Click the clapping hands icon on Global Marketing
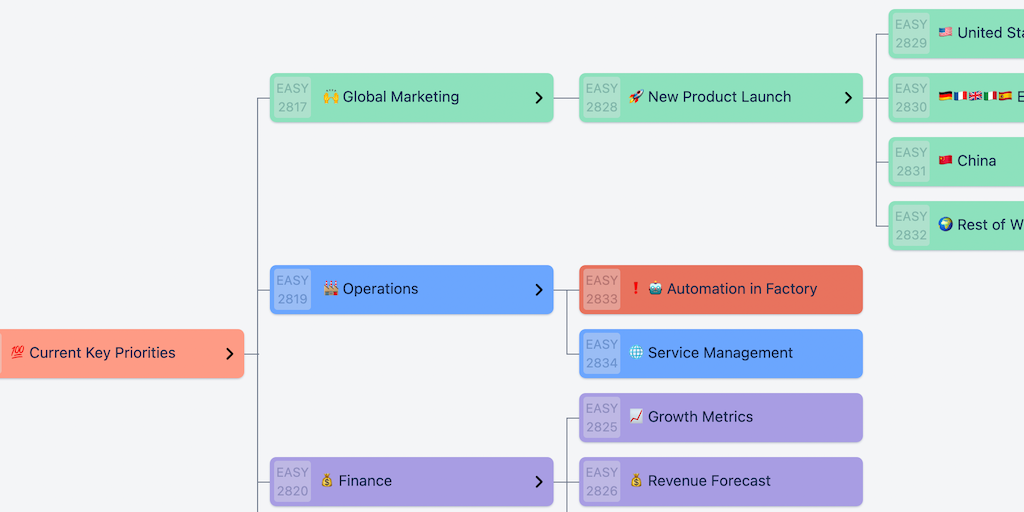This screenshot has height=512, width=1024. coord(330,97)
